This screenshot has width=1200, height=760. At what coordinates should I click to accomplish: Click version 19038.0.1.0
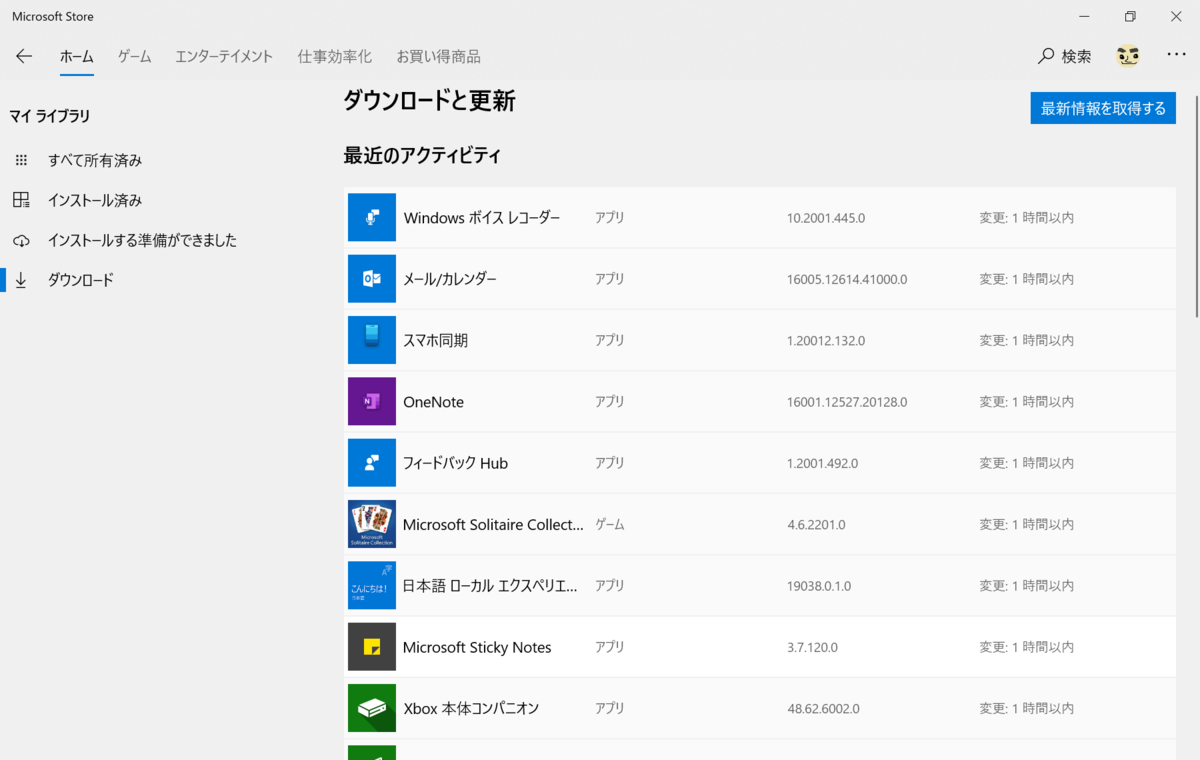point(819,586)
